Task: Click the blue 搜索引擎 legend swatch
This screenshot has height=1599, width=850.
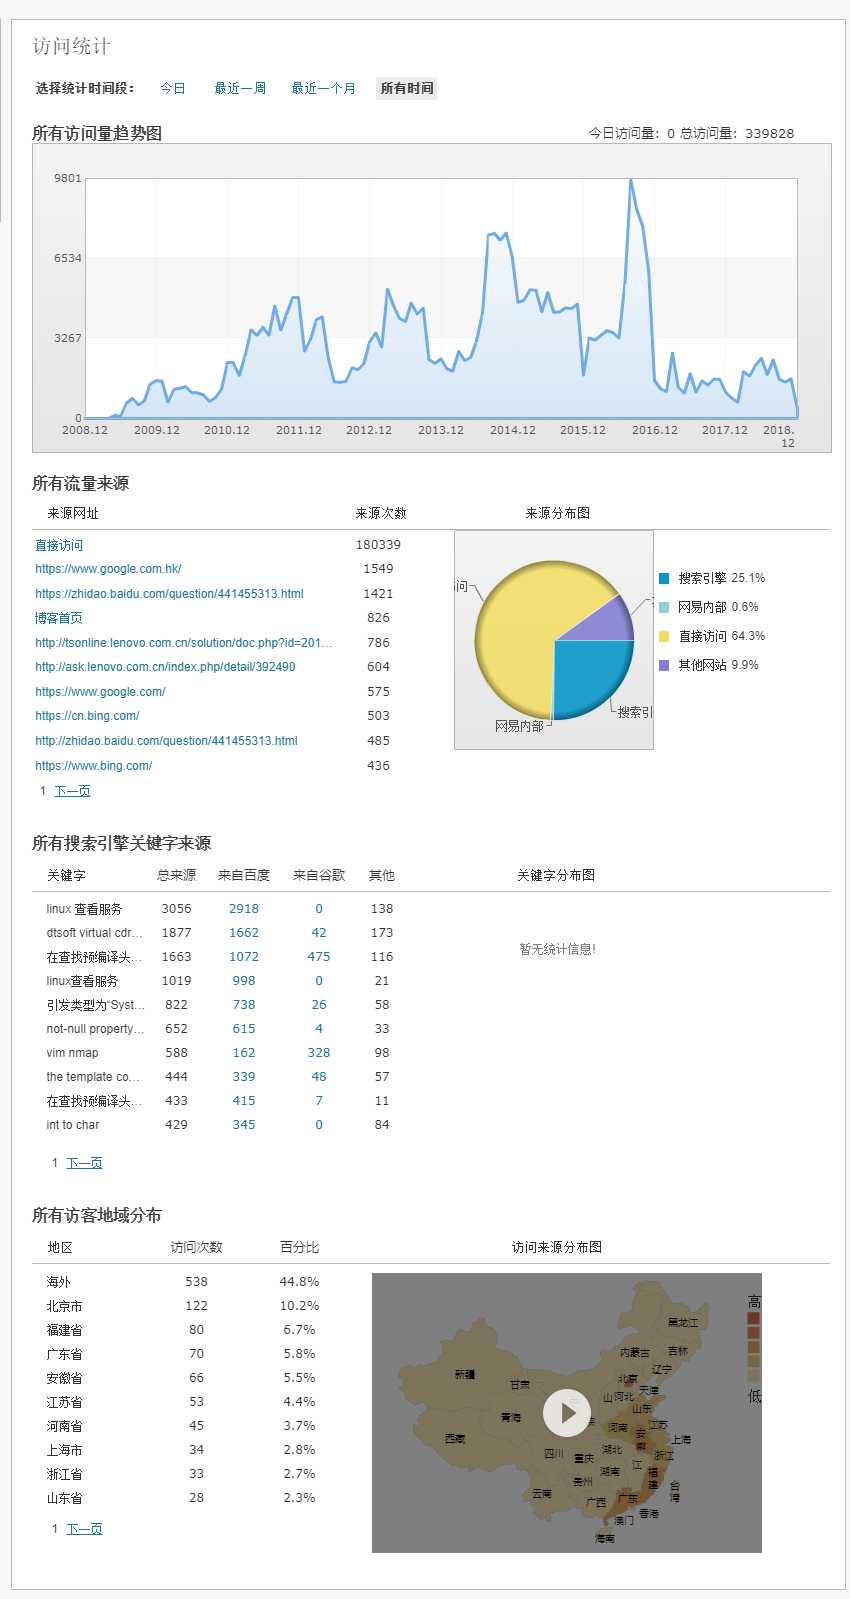Action: (x=664, y=578)
